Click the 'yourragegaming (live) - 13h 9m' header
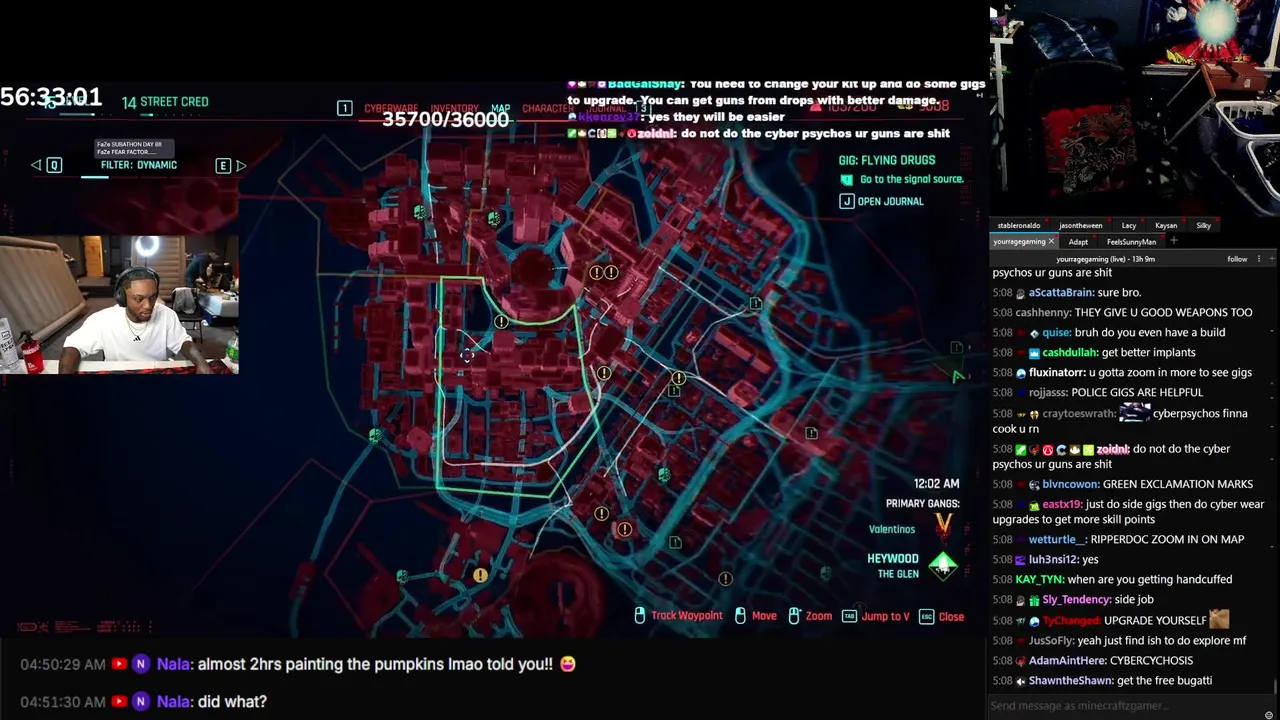The width and height of the screenshot is (1280, 720). [x=1106, y=259]
